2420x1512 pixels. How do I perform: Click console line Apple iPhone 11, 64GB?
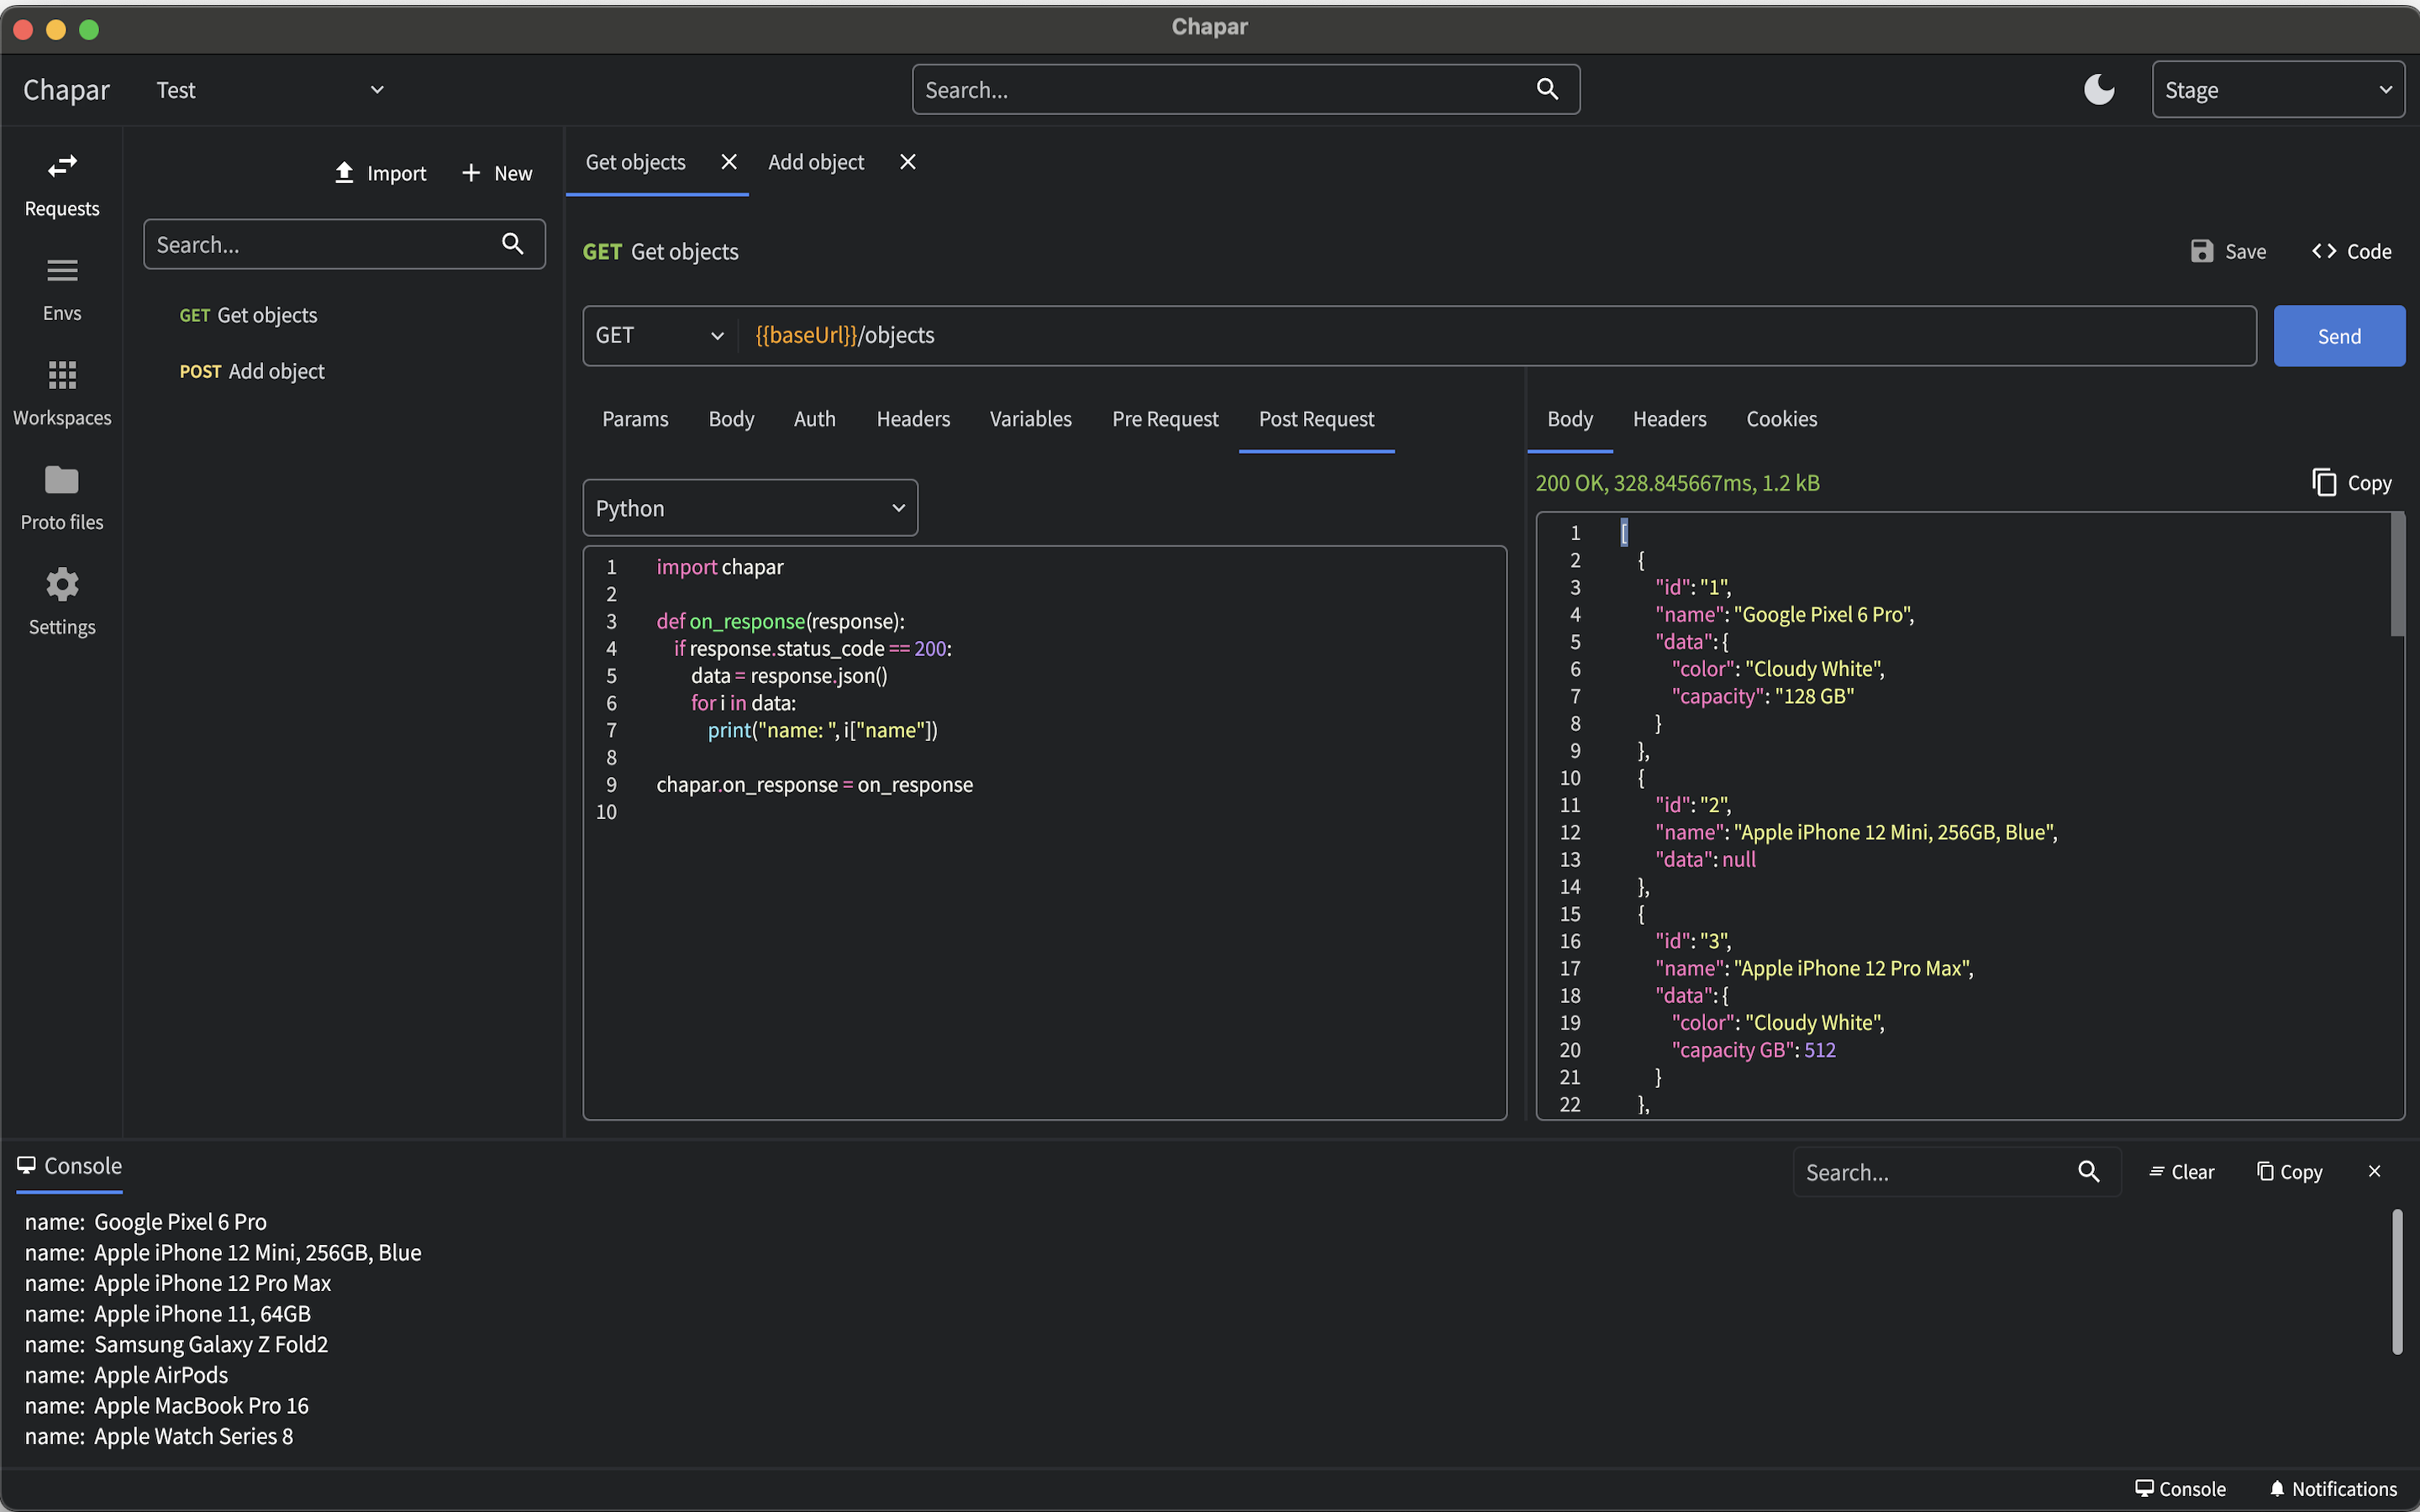tap(168, 1313)
